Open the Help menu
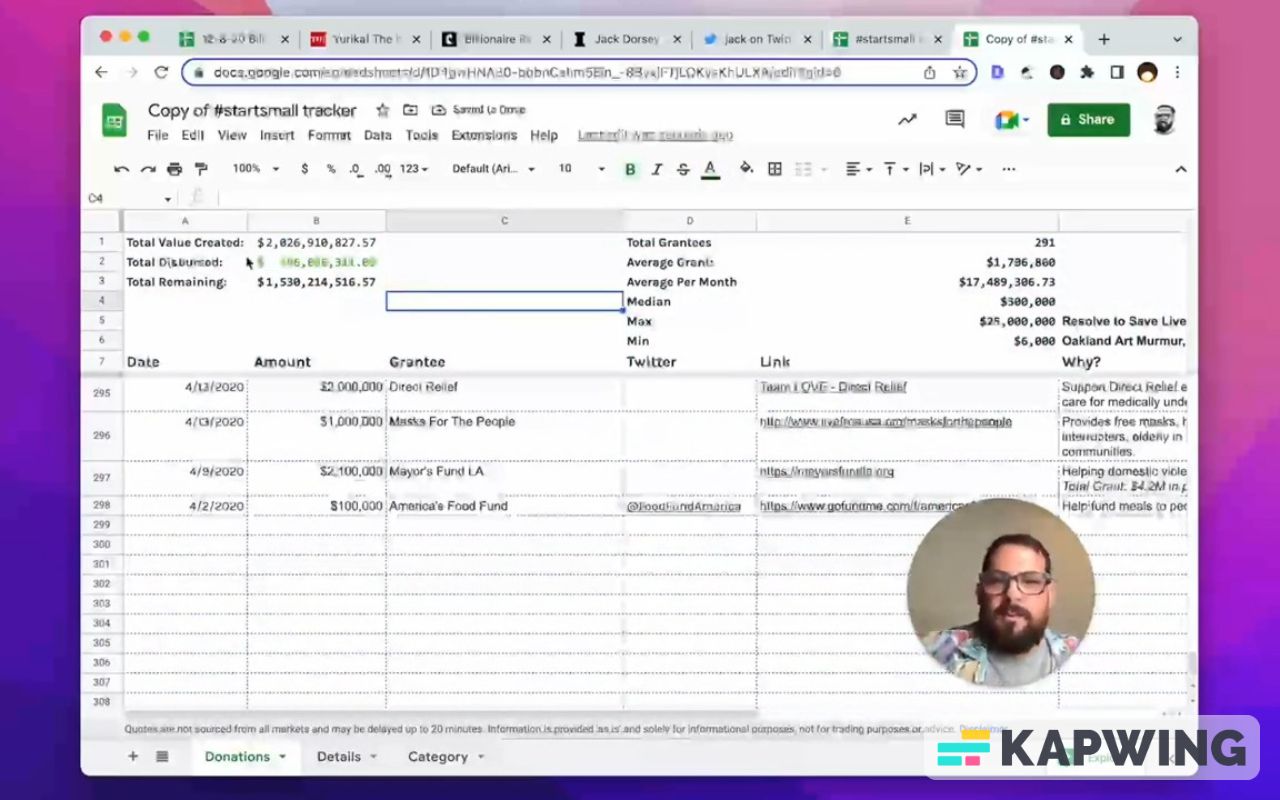The height and width of the screenshot is (800, 1280). (544, 135)
